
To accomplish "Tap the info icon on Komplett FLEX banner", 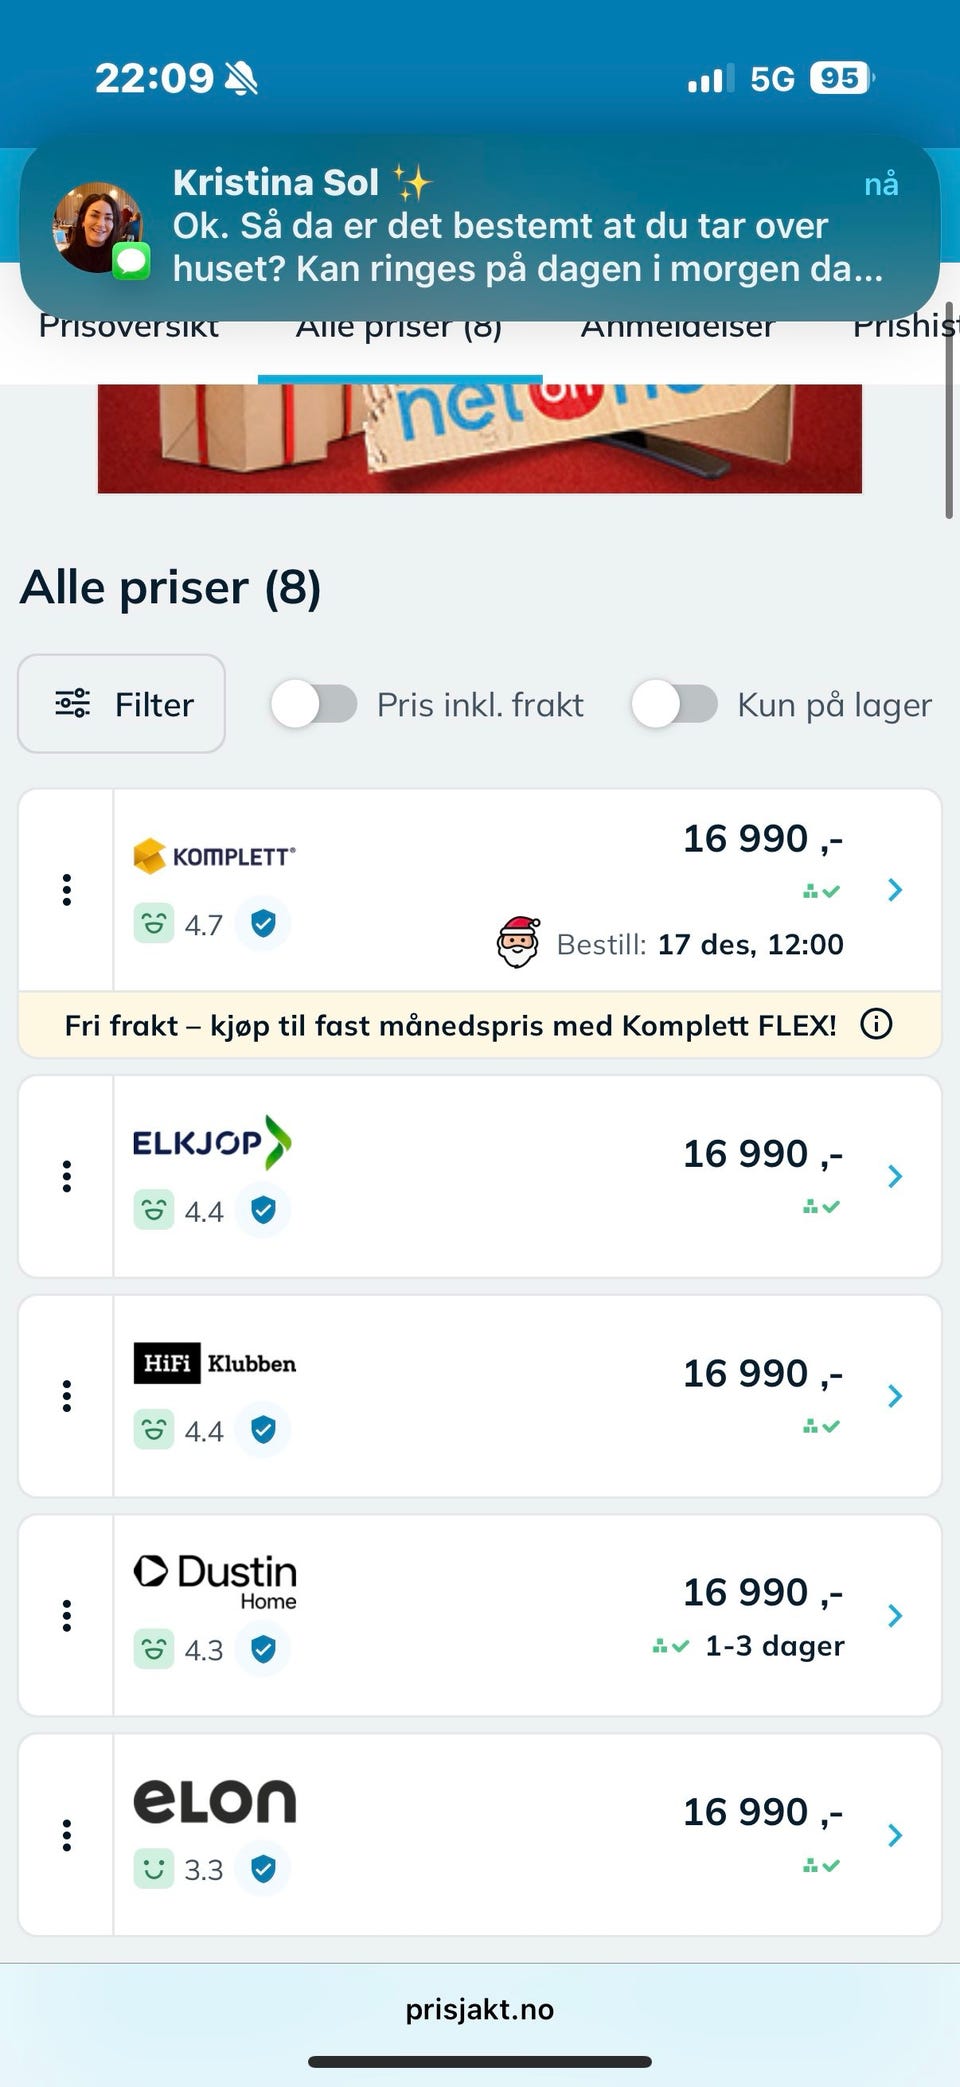I will pyautogui.click(x=876, y=1024).
